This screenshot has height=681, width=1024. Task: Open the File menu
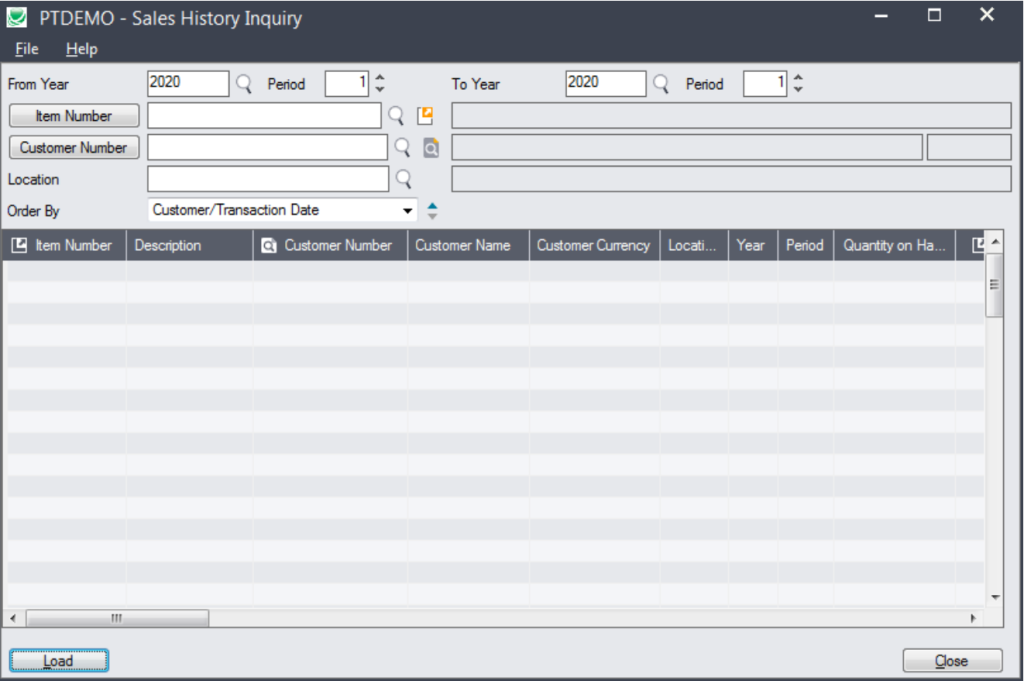point(27,49)
